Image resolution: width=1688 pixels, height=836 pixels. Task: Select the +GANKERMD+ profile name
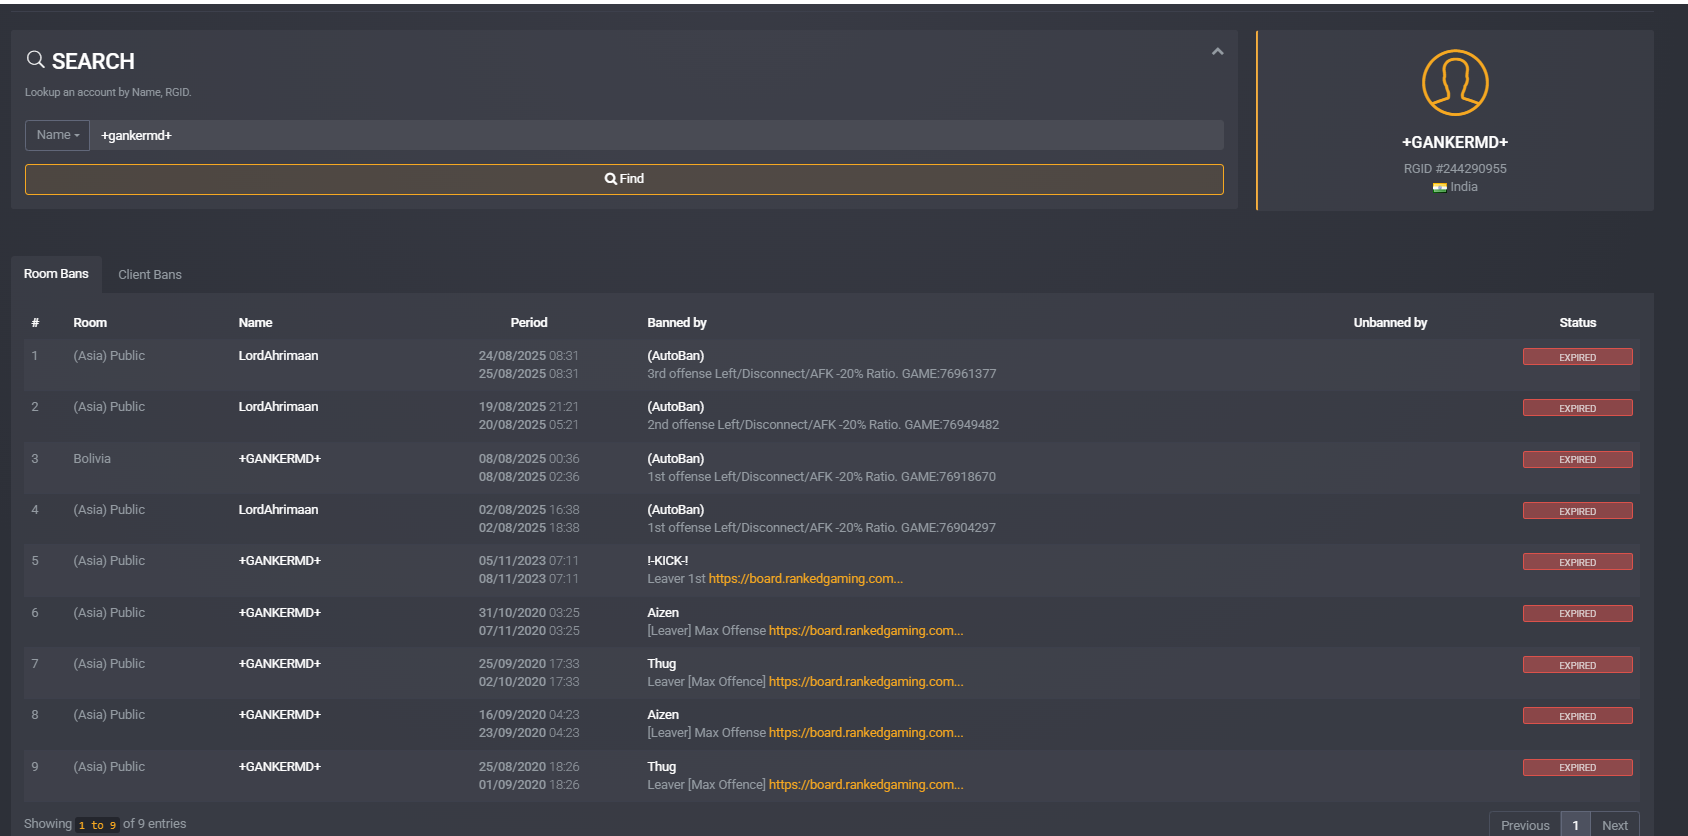(x=1455, y=142)
